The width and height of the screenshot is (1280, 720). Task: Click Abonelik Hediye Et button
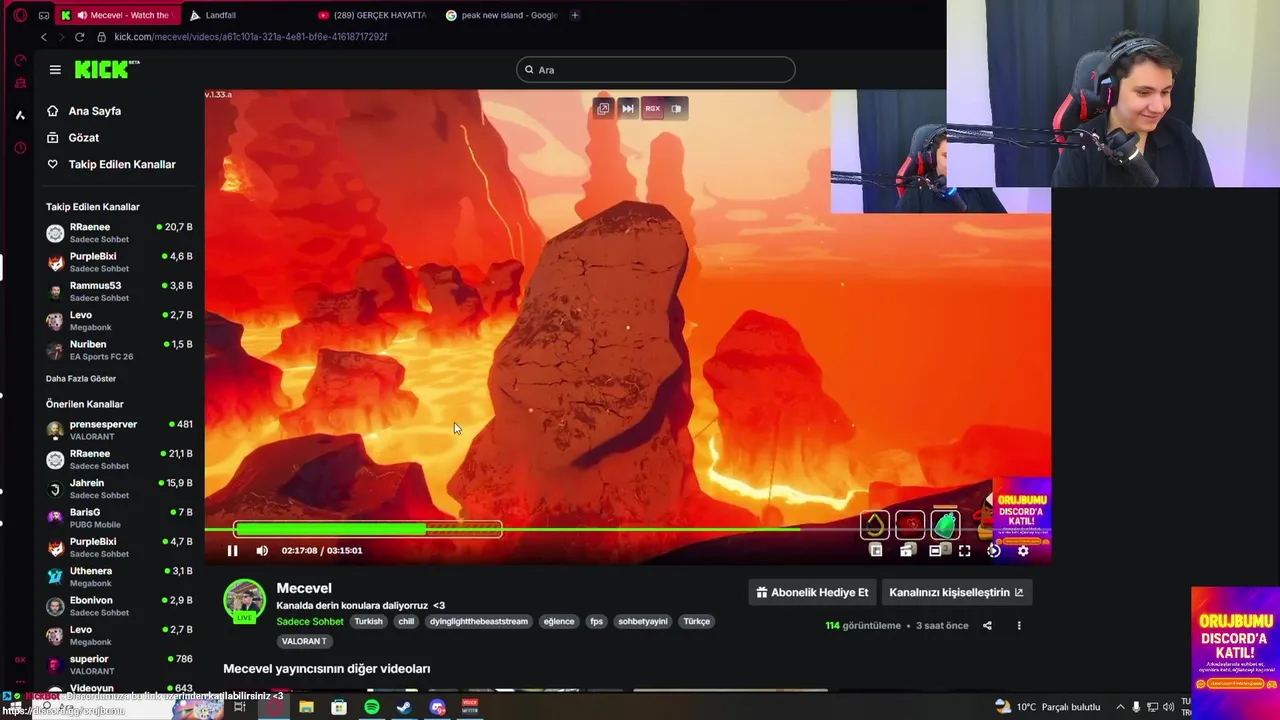pyautogui.click(x=811, y=592)
